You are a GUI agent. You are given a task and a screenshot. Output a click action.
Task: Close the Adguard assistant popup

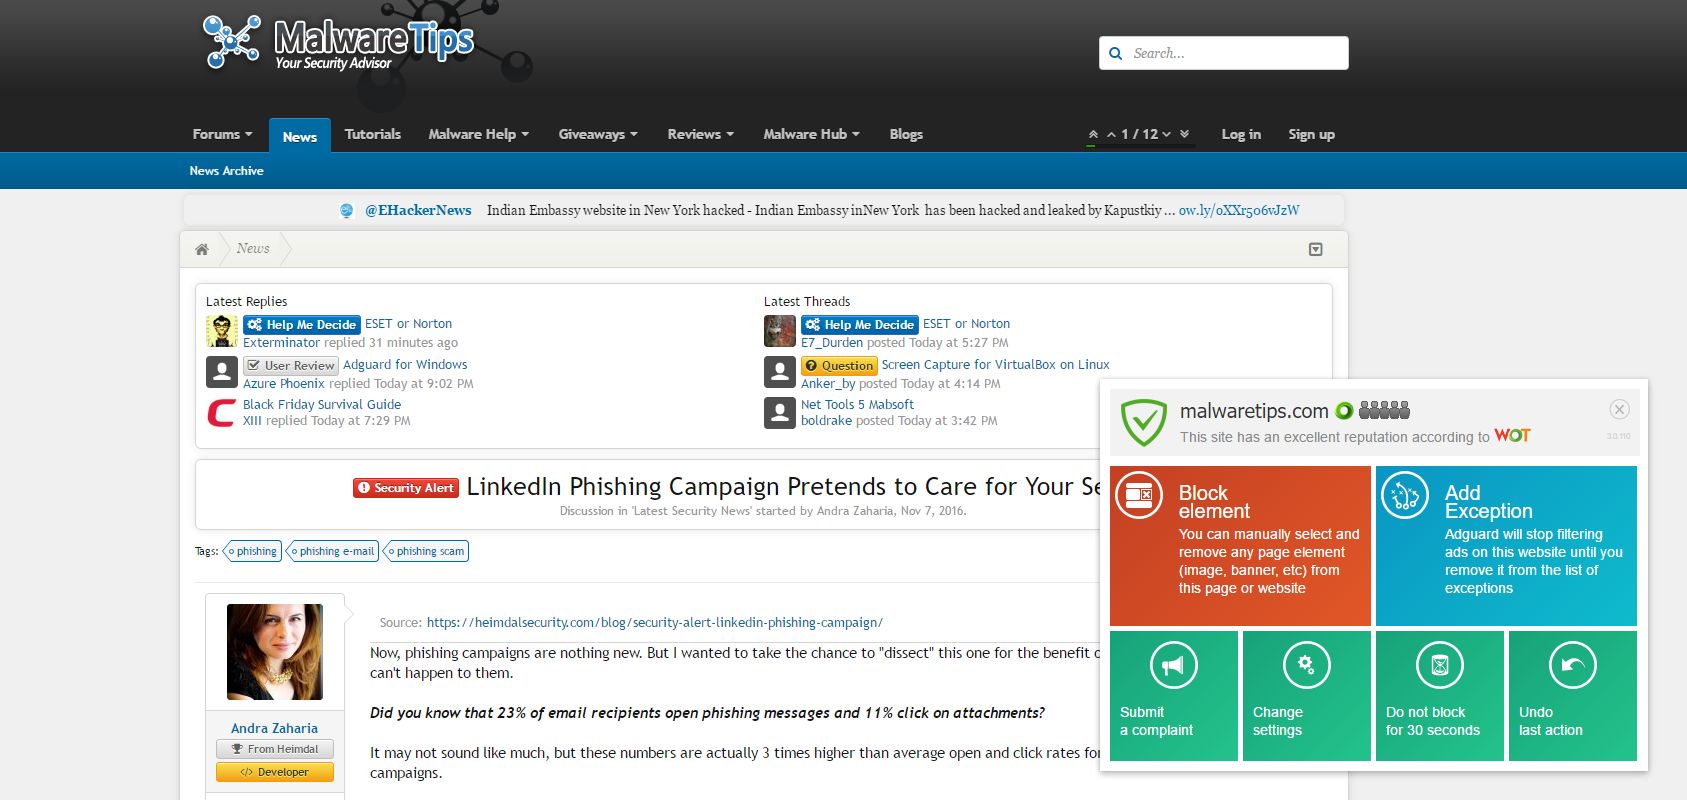1619,409
